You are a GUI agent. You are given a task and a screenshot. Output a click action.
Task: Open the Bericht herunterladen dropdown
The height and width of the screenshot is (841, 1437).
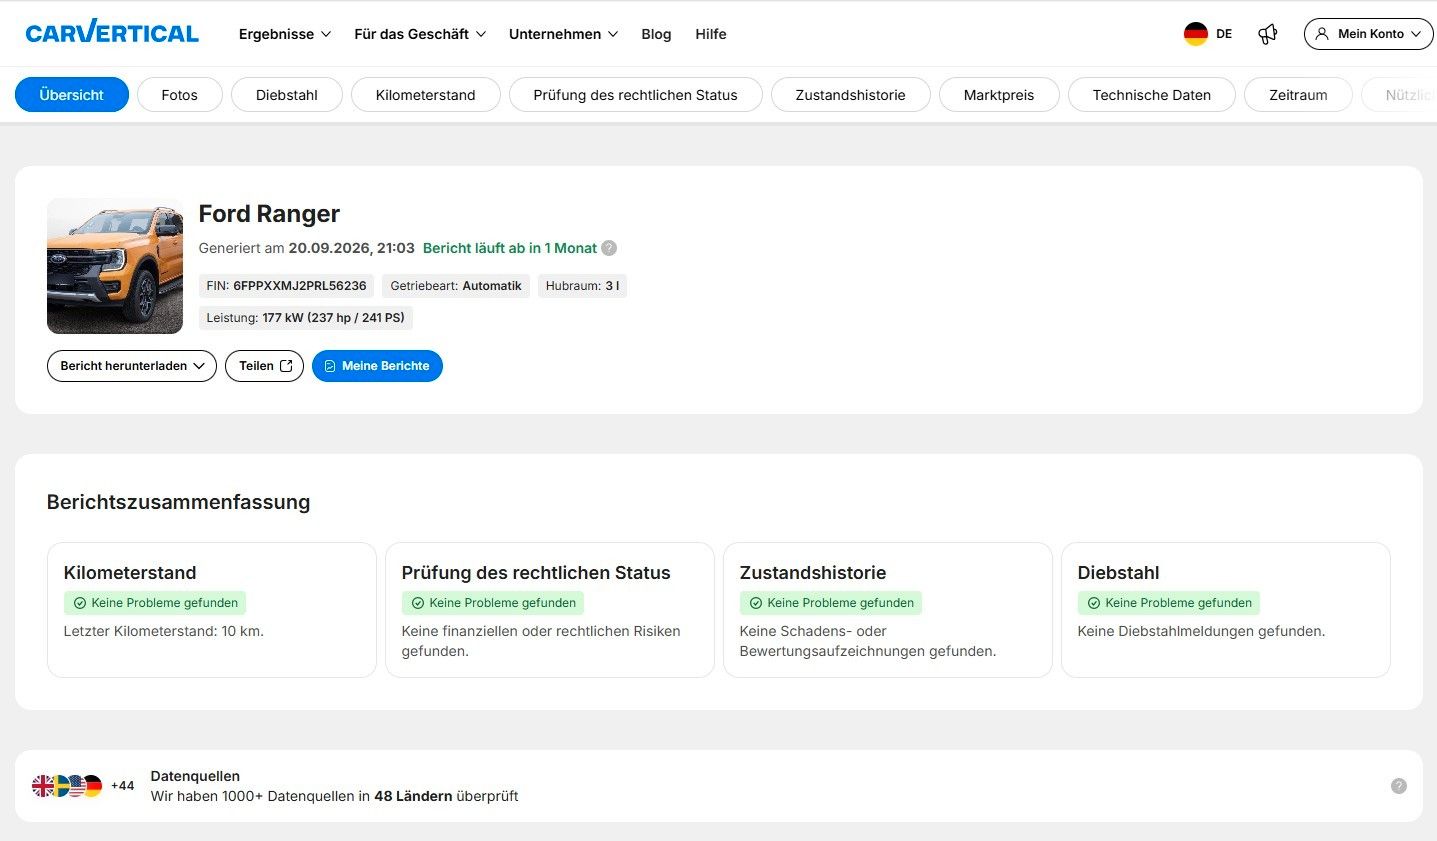132,366
